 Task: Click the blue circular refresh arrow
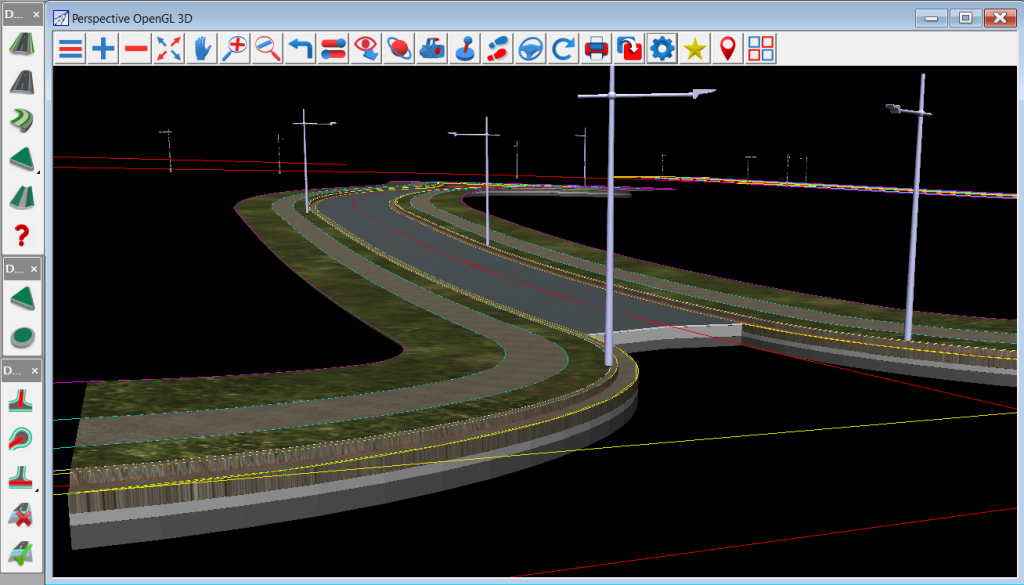[x=563, y=49]
